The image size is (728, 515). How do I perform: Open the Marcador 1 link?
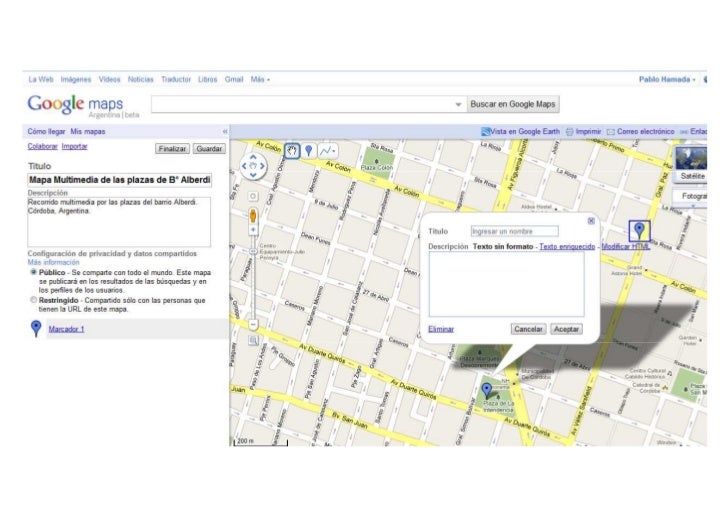[x=66, y=329]
